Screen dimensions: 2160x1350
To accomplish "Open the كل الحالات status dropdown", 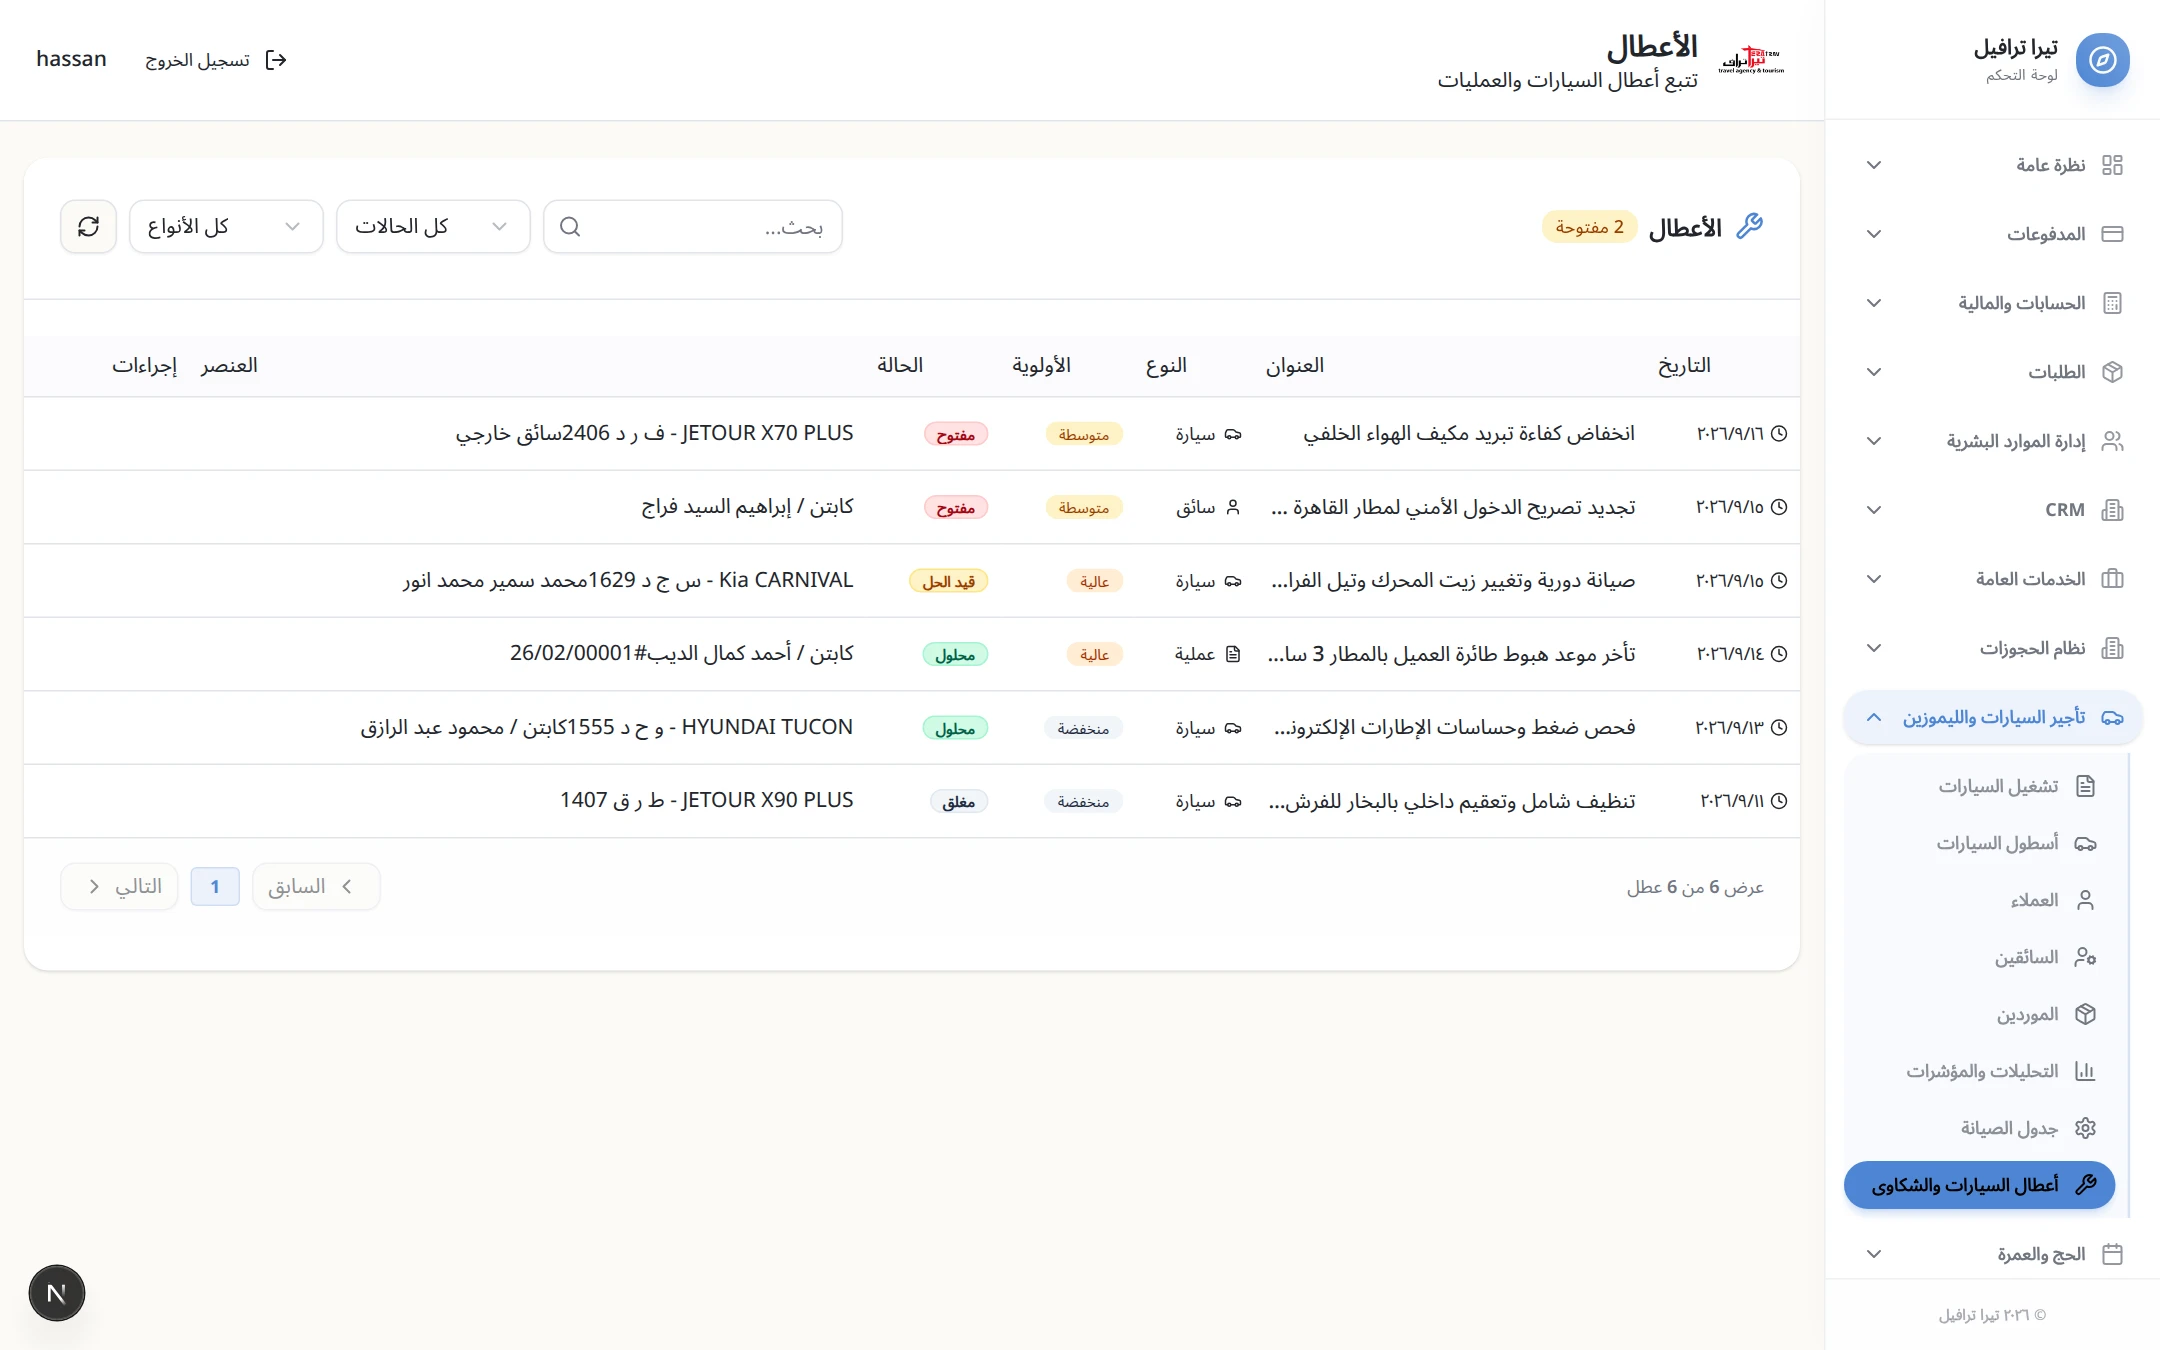I will coord(433,227).
